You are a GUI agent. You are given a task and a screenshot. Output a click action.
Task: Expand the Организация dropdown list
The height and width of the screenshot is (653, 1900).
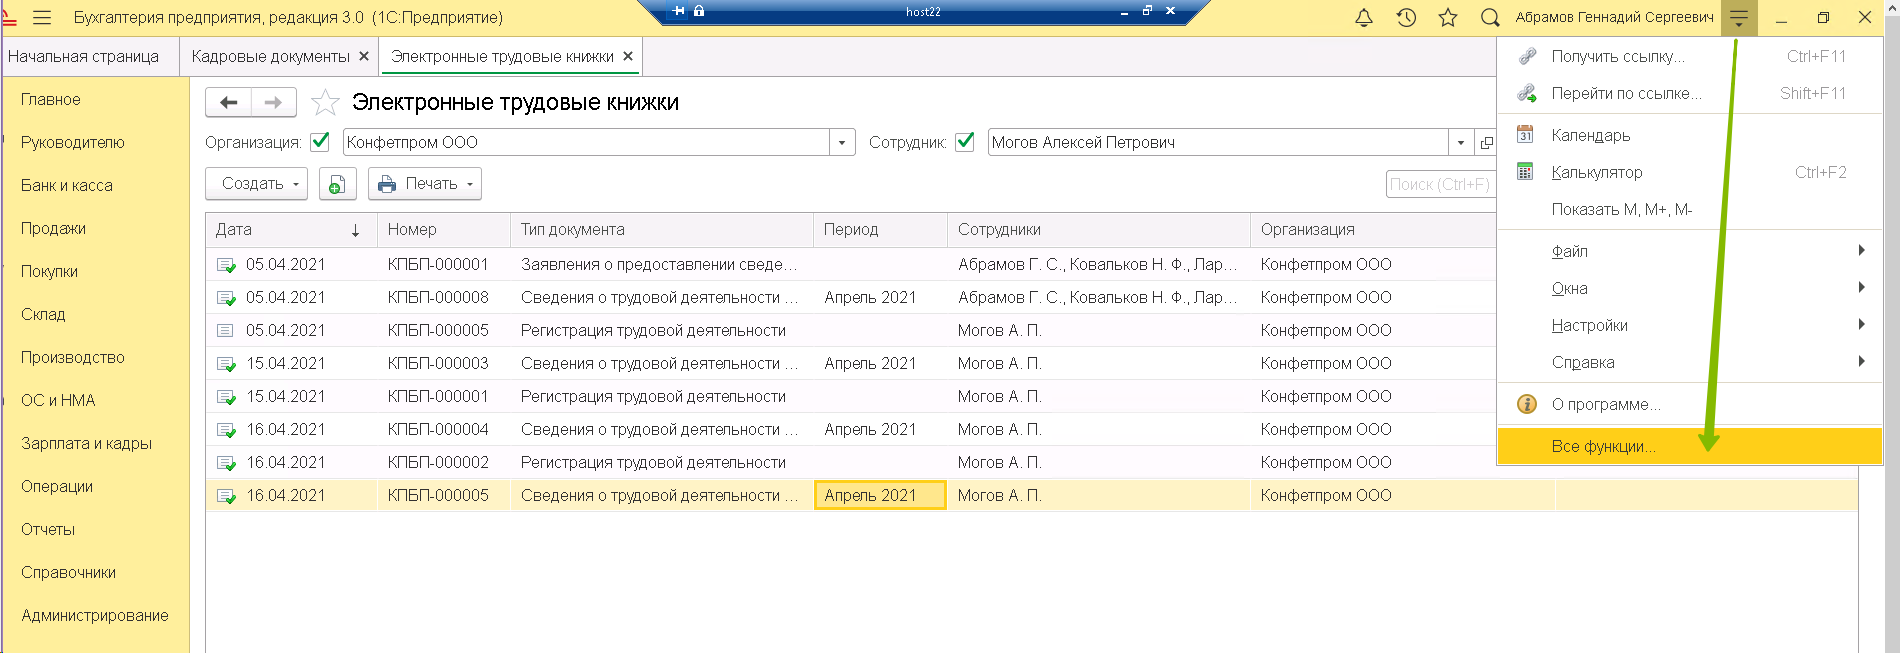coord(842,142)
